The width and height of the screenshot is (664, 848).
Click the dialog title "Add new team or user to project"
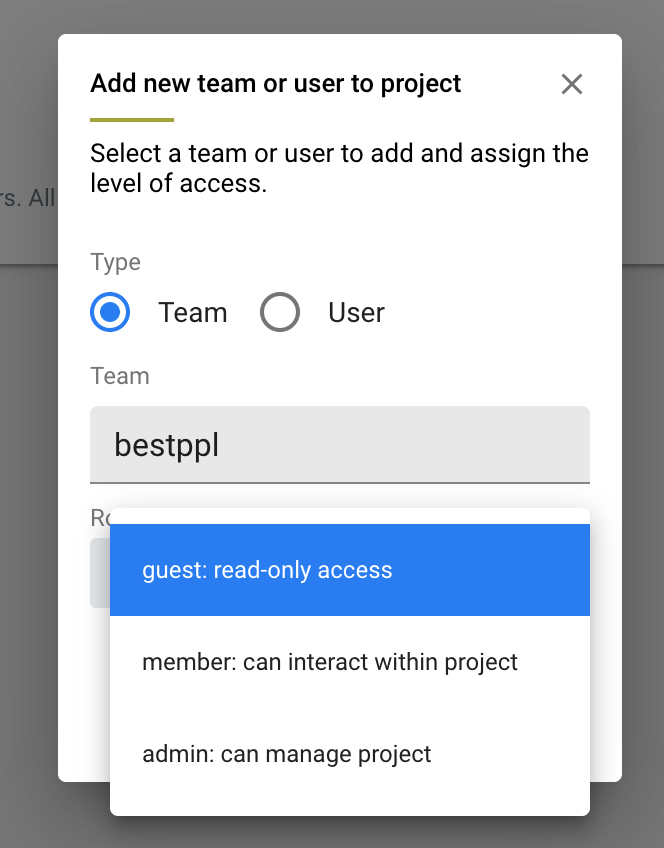pyautogui.click(x=275, y=83)
